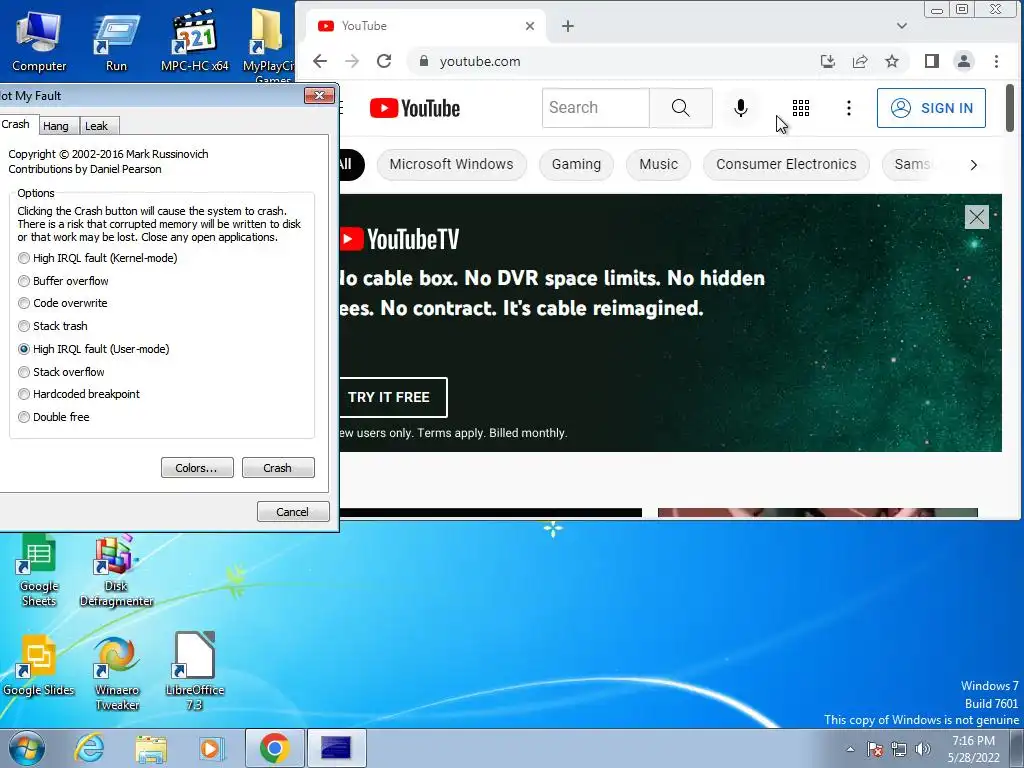Open YouTube settings three-dot icon
The width and height of the screenshot is (1024, 768).
[x=848, y=108]
